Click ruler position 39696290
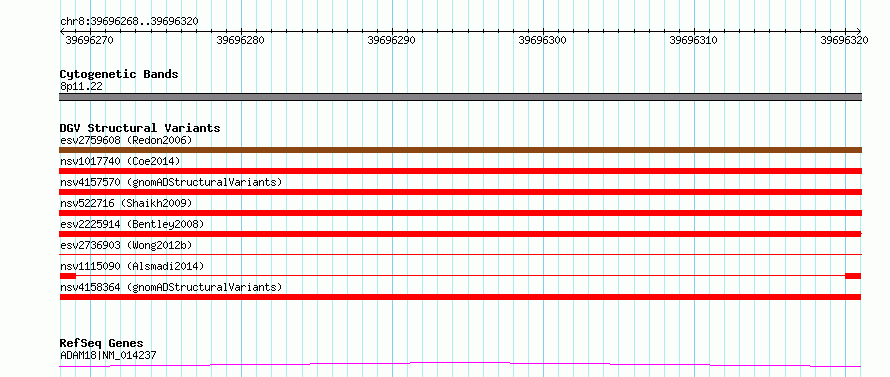Image resolution: width=890 pixels, height=377 pixels. [x=392, y=40]
